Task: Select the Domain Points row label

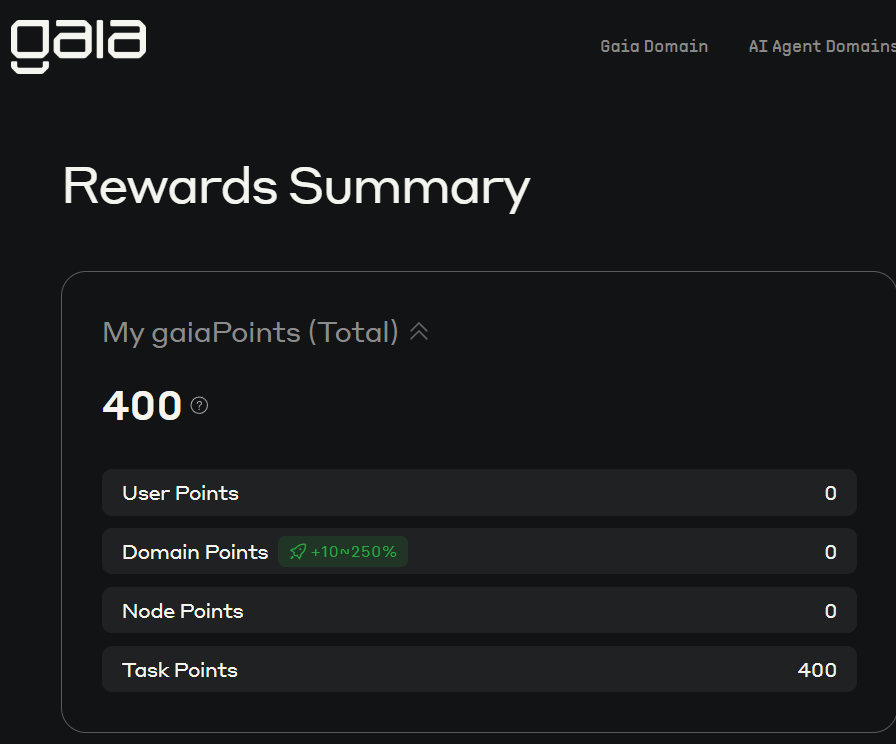Action: 195,552
